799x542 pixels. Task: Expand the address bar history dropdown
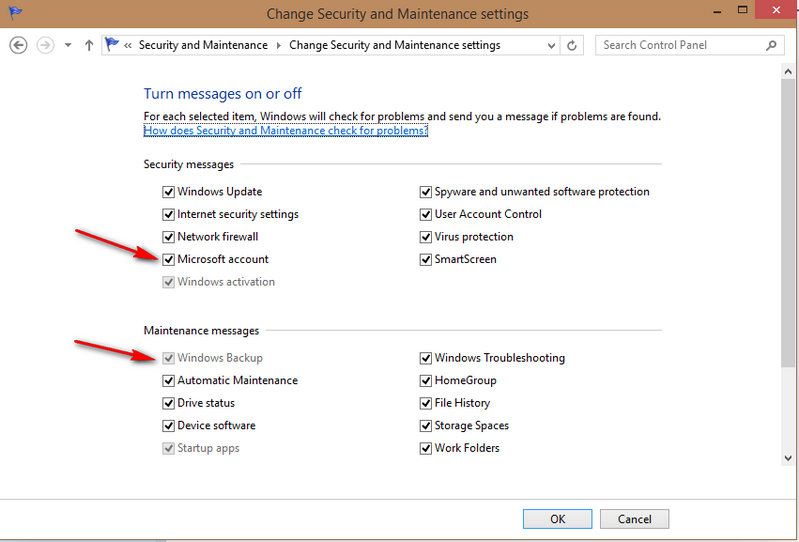pos(552,45)
